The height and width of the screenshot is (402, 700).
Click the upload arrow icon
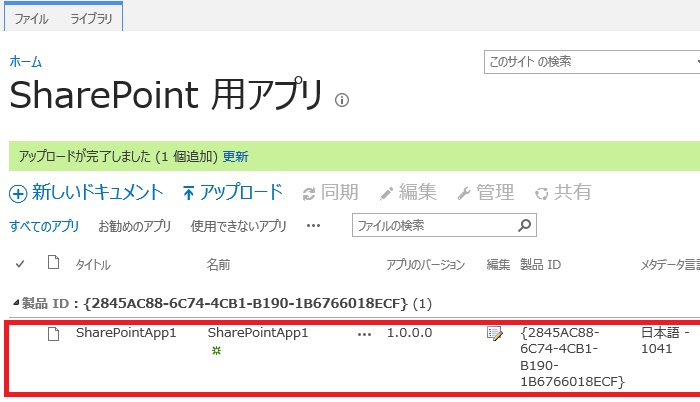[x=188, y=193]
